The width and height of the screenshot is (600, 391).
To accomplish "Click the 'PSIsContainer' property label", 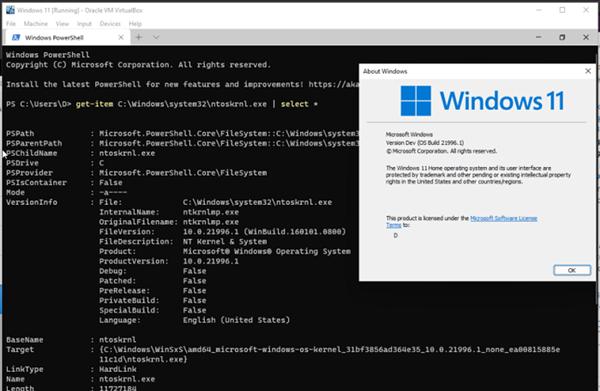I will [36, 182].
